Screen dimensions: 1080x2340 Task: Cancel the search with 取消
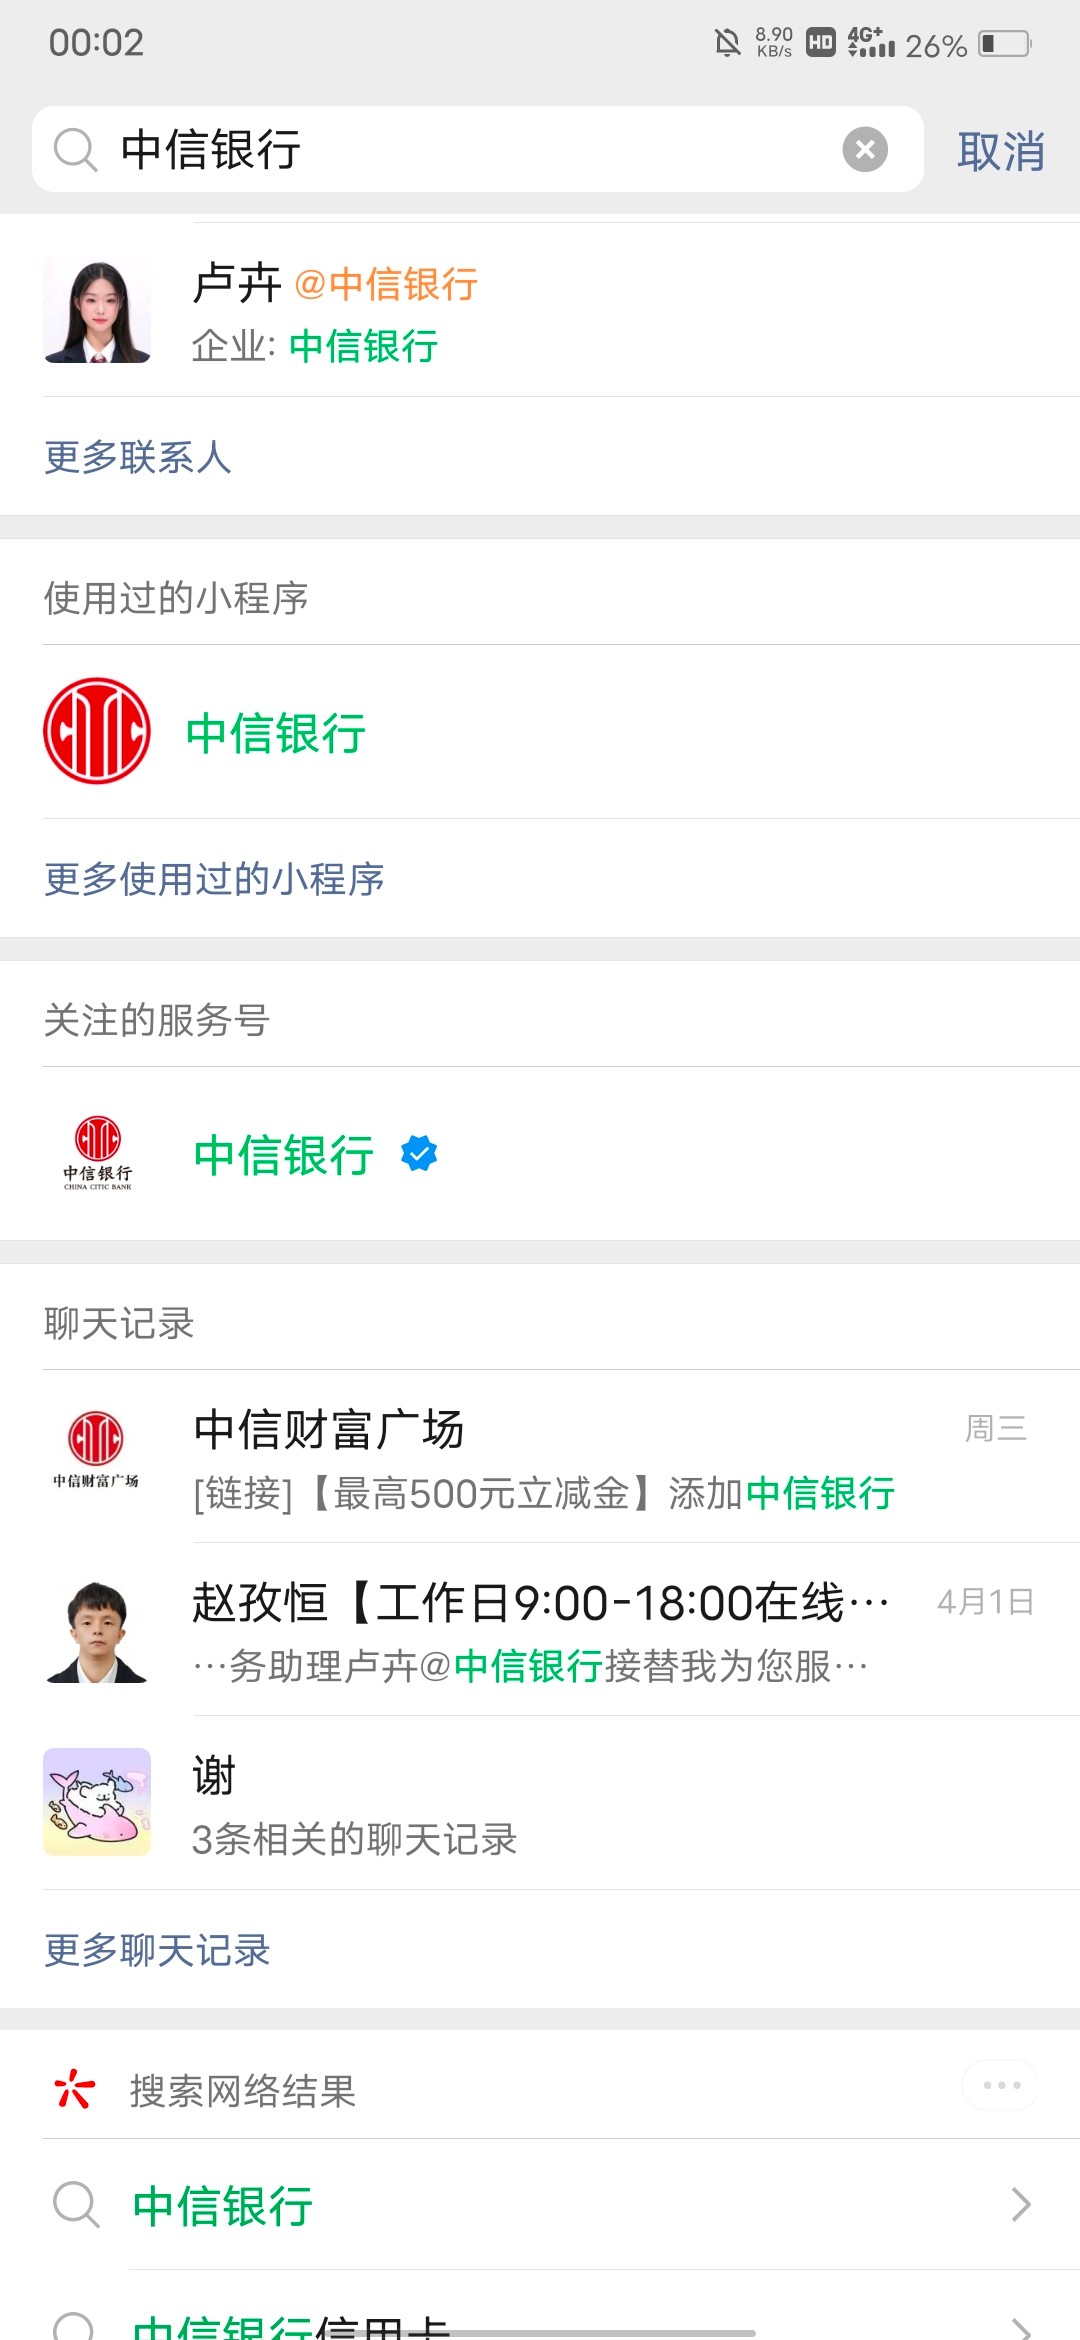click(x=1000, y=151)
